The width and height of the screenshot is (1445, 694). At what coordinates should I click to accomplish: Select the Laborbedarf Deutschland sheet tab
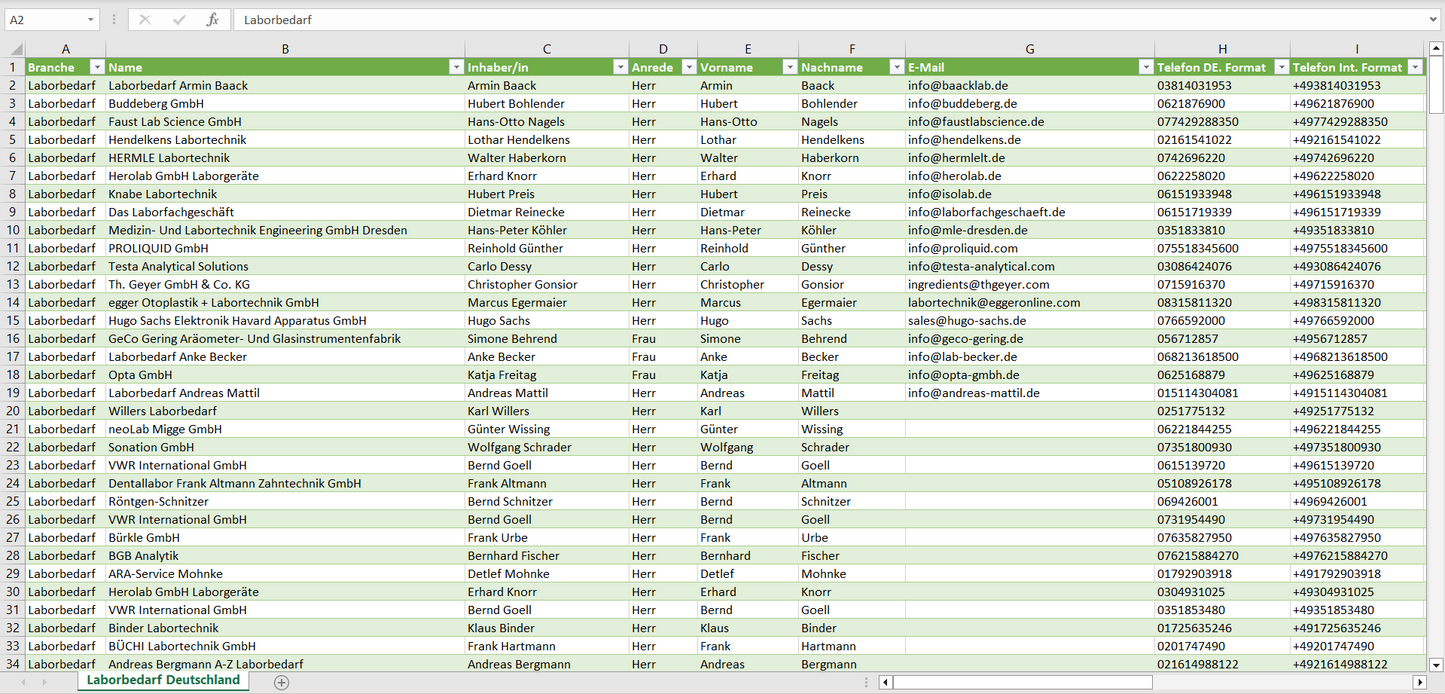coord(163,680)
